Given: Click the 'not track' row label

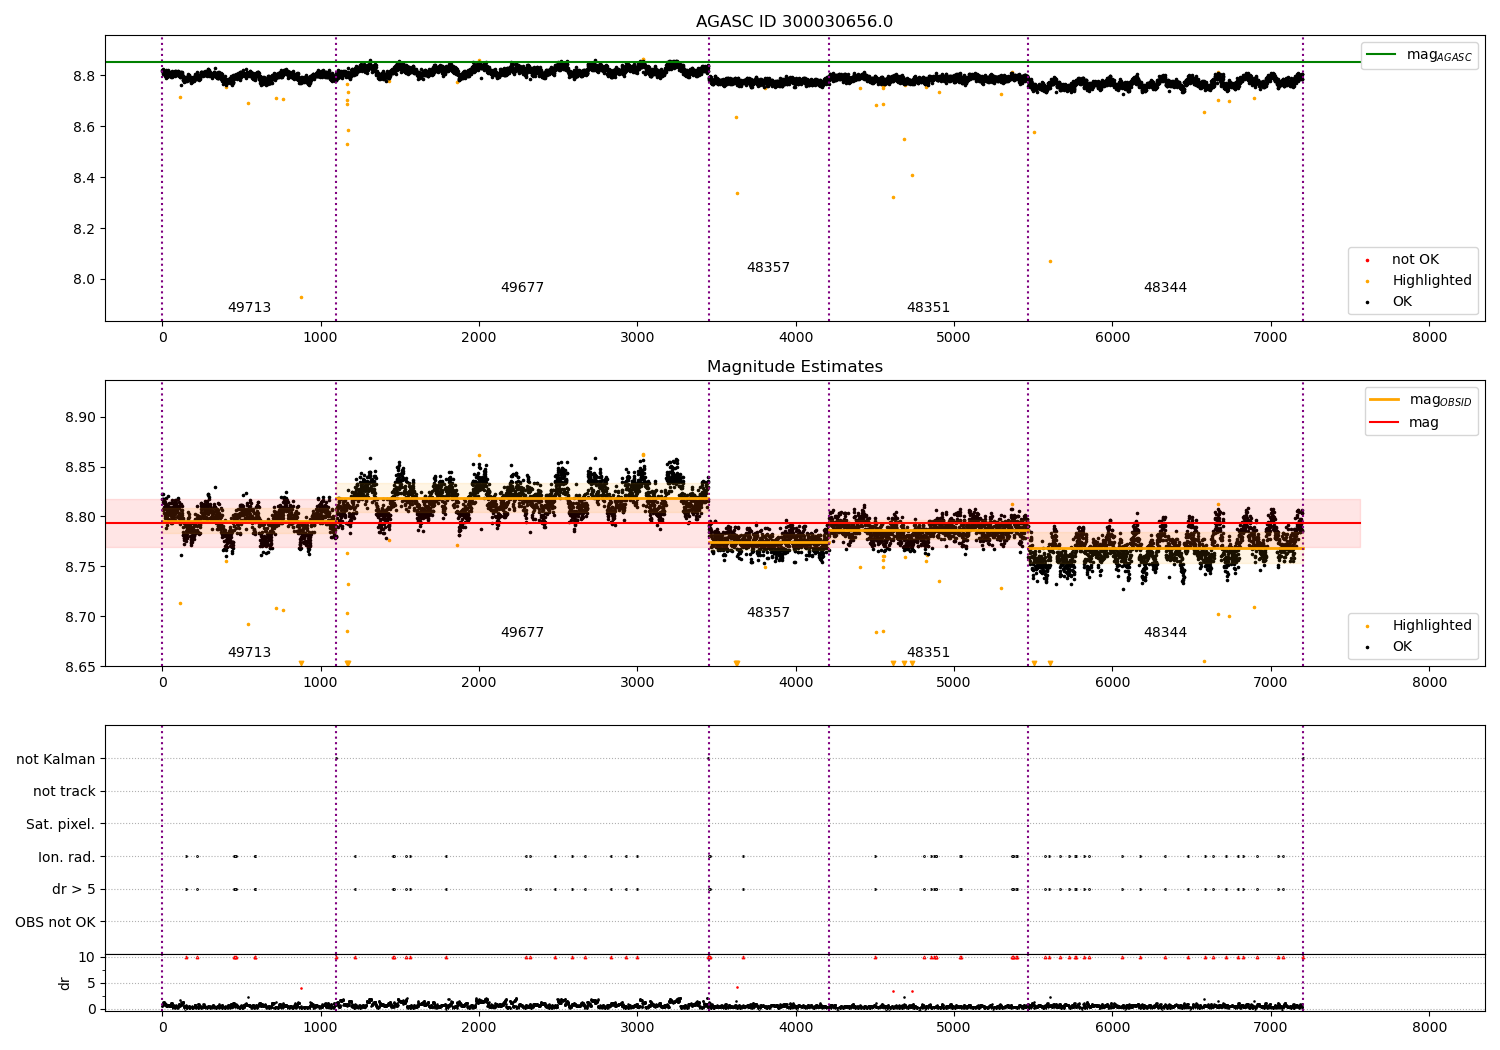Looking at the screenshot, I should point(64,792).
